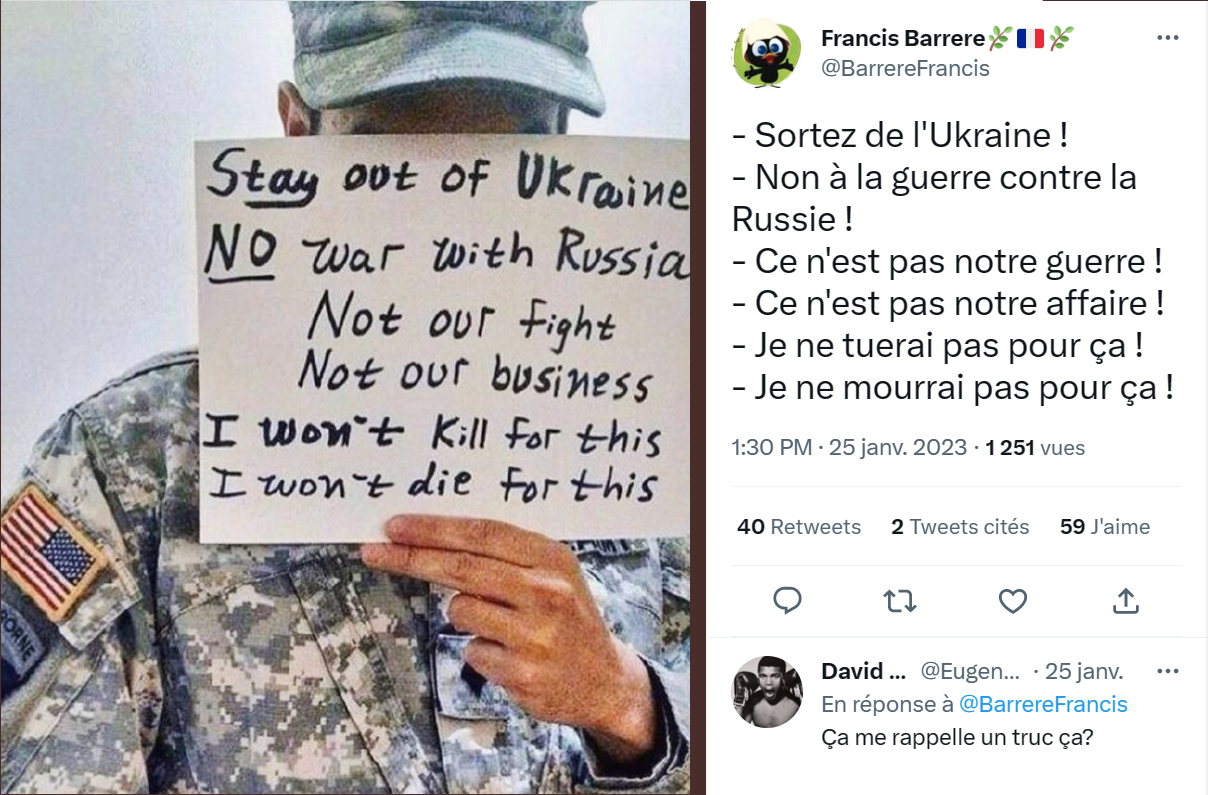View the 40 Retweets list
1208x795 pixels.
point(799,527)
